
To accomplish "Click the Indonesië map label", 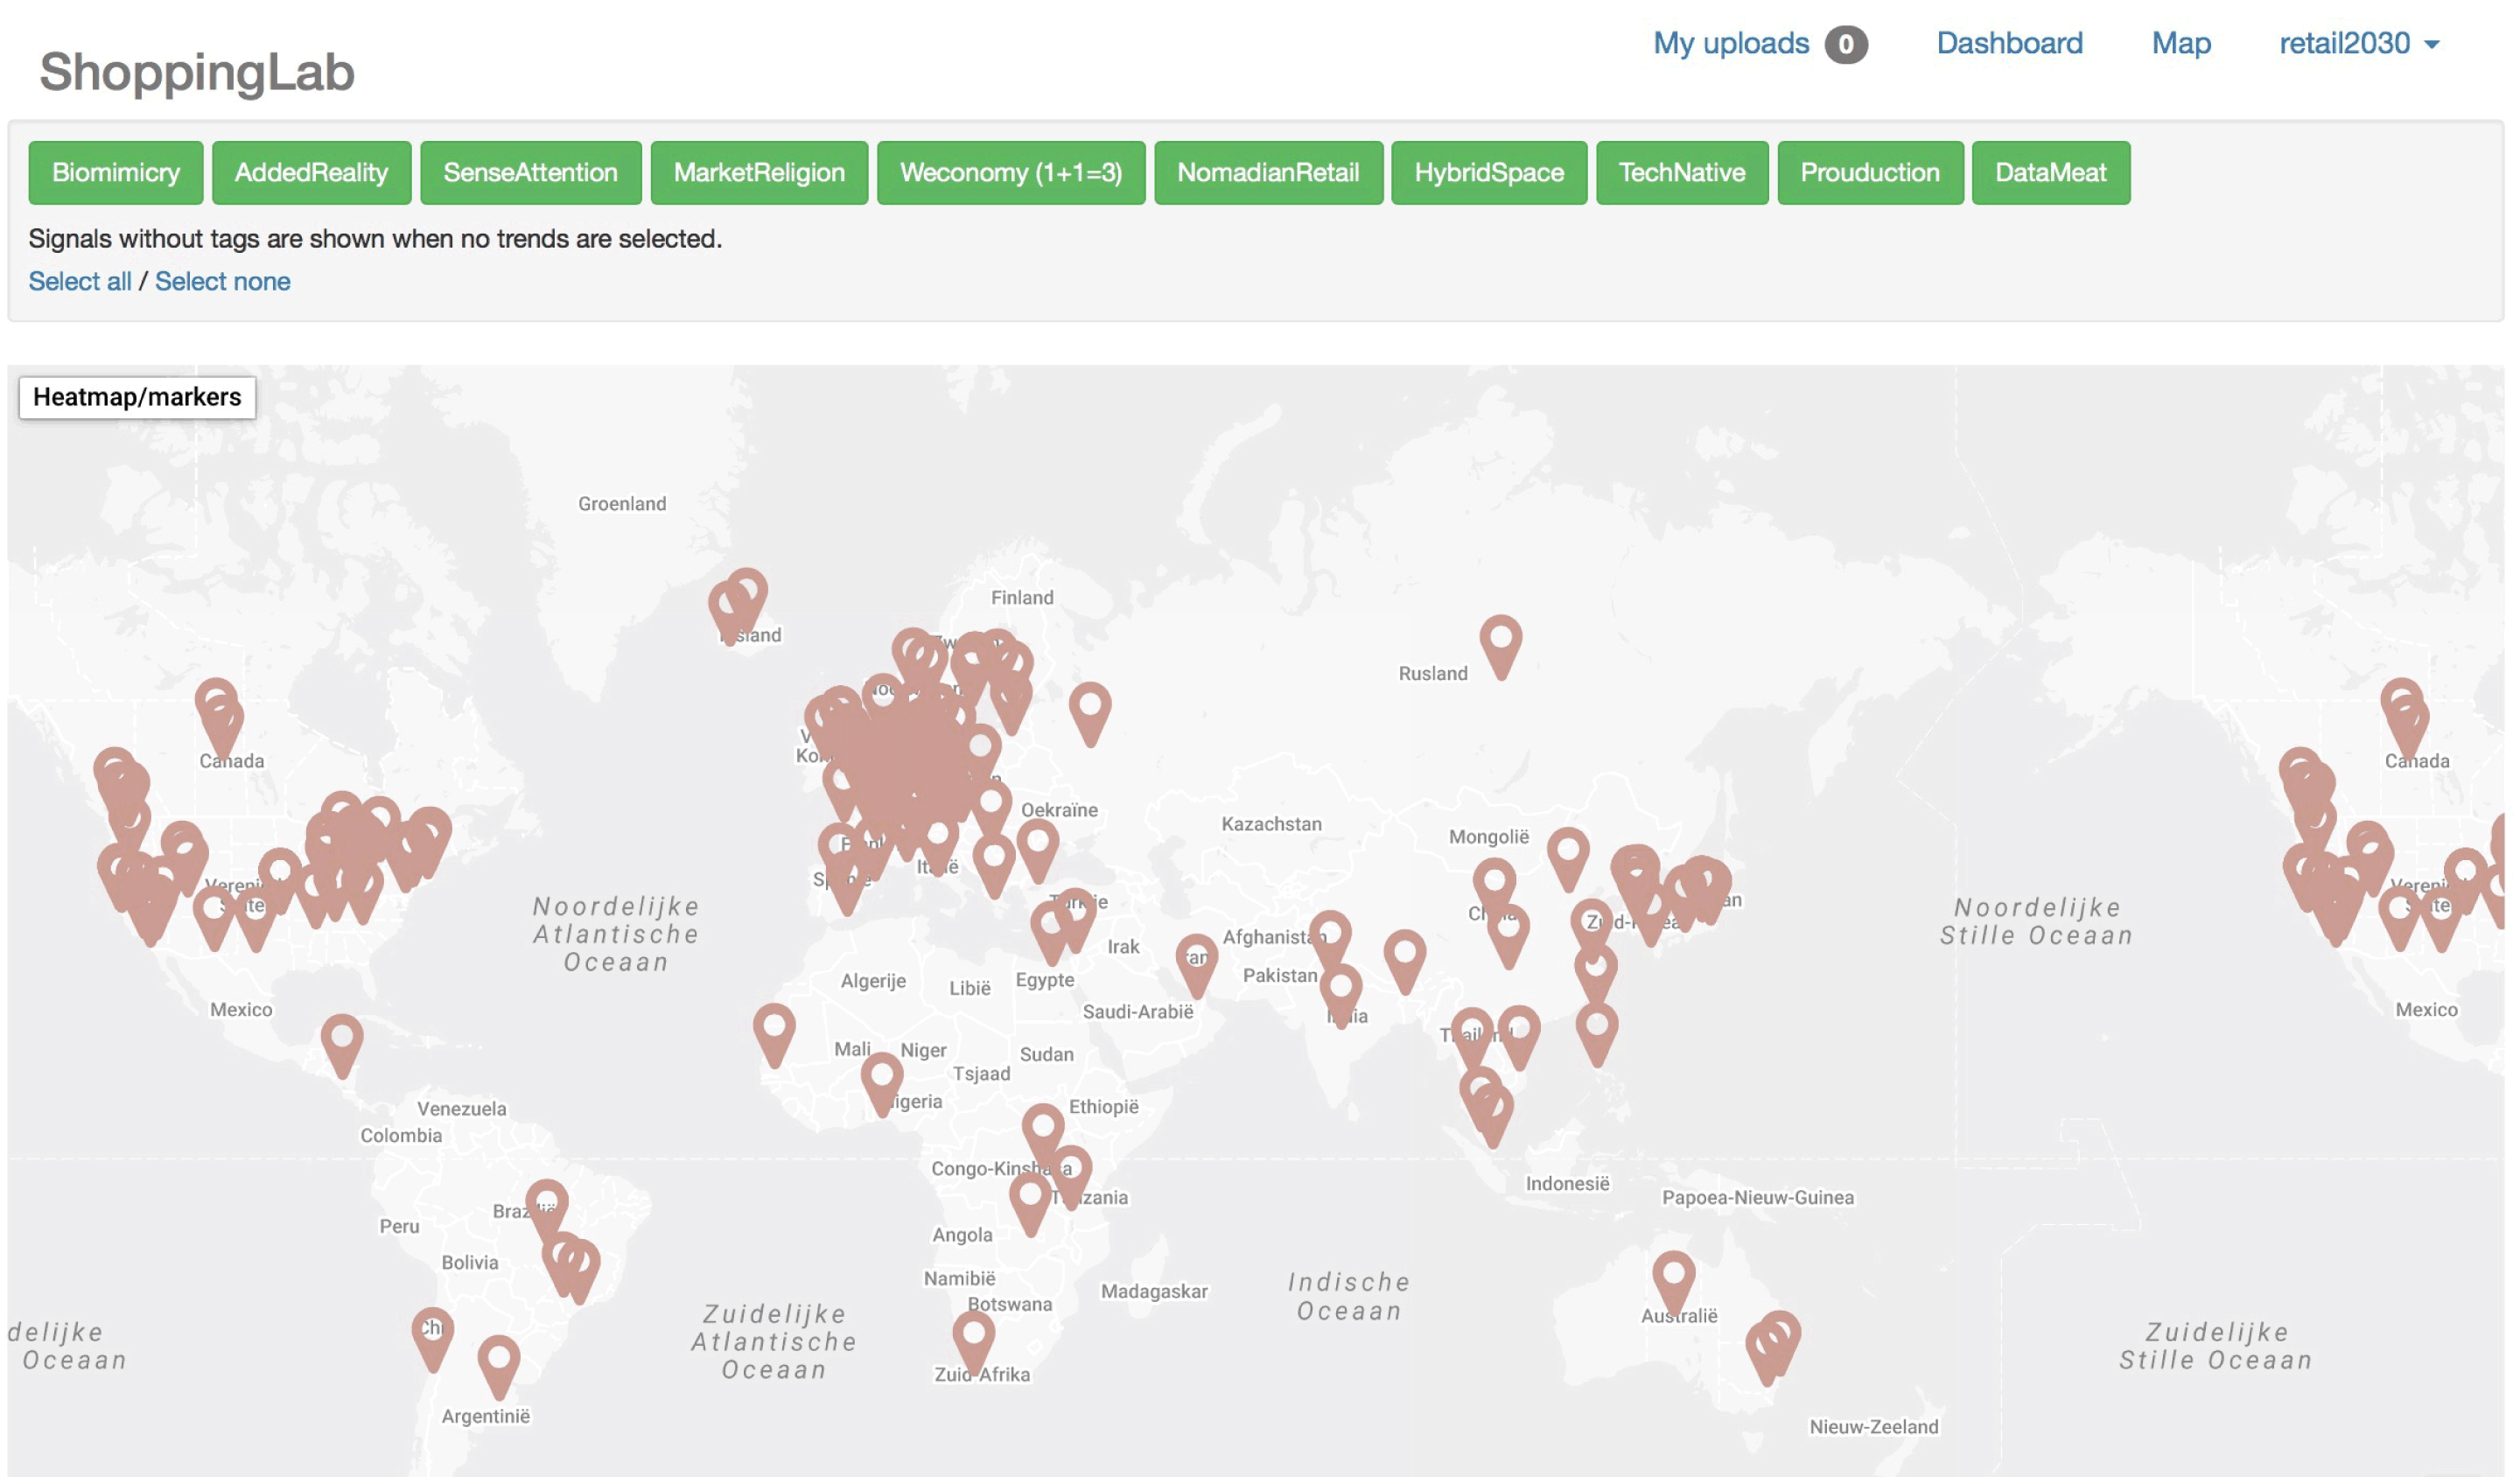I will 1567,1184.
